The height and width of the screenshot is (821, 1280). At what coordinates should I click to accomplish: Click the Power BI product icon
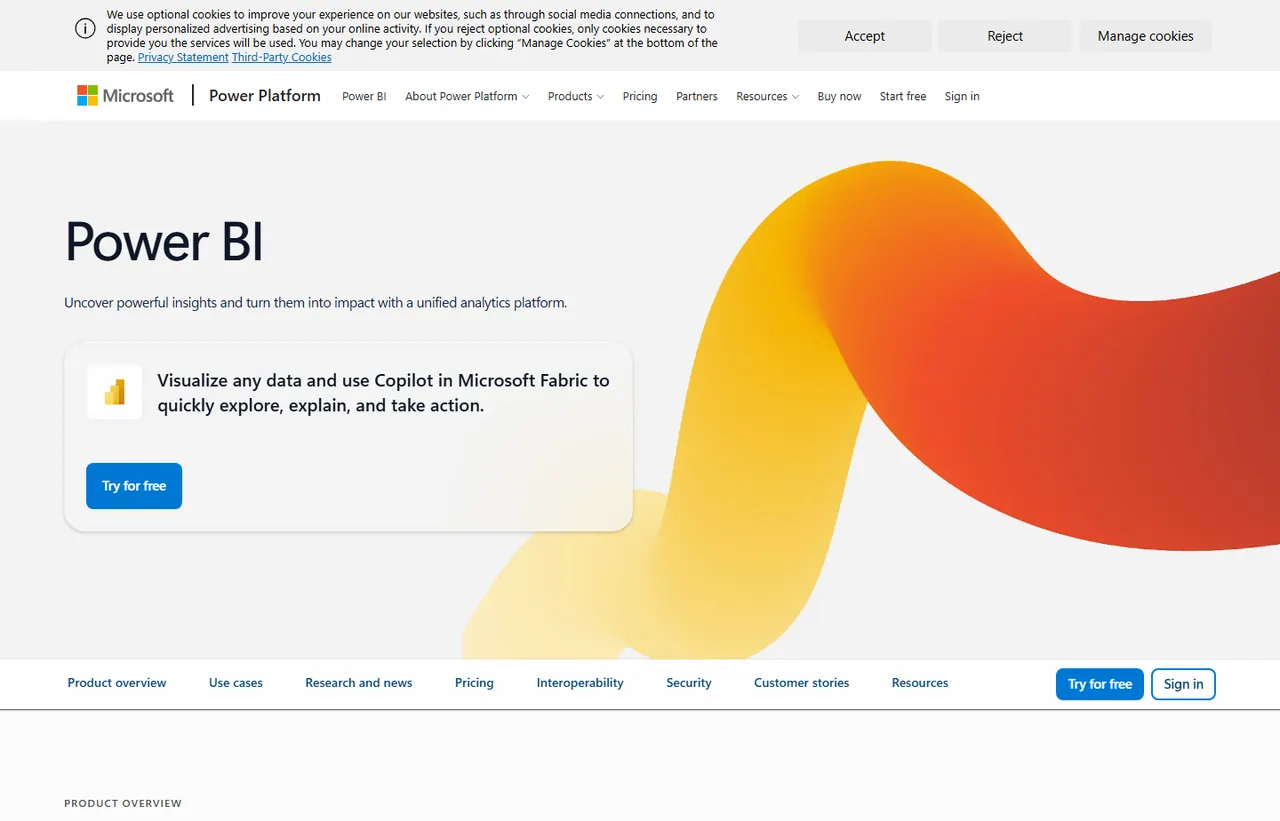pos(115,392)
